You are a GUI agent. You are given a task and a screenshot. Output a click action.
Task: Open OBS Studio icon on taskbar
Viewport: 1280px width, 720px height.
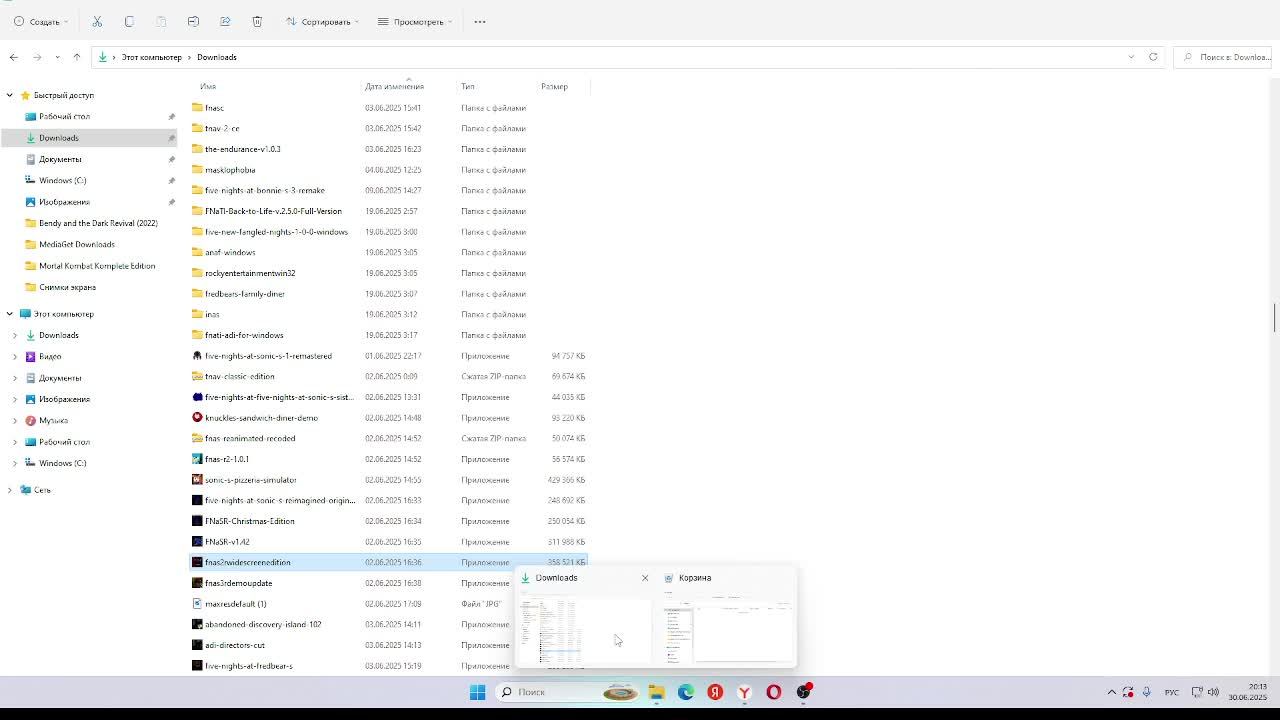pos(803,692)
